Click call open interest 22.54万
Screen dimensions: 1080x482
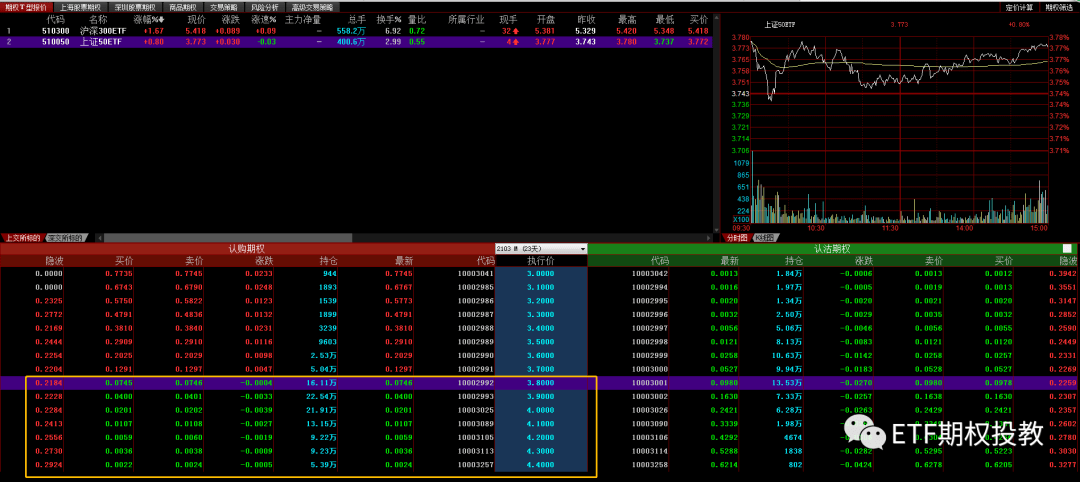click(323, 397)
